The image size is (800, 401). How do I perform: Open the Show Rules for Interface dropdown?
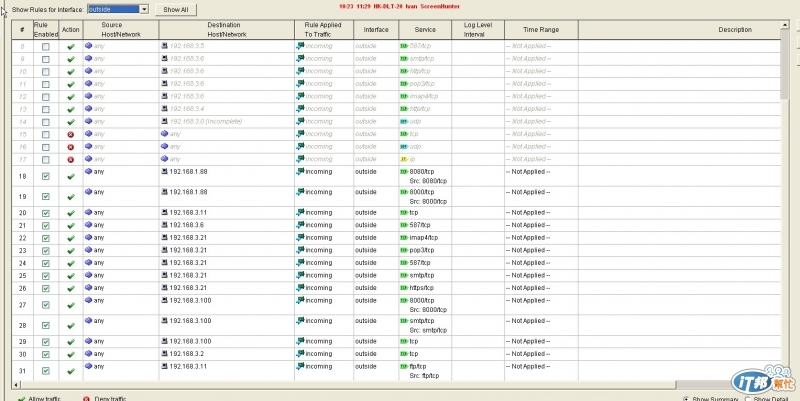click(144, 9)
